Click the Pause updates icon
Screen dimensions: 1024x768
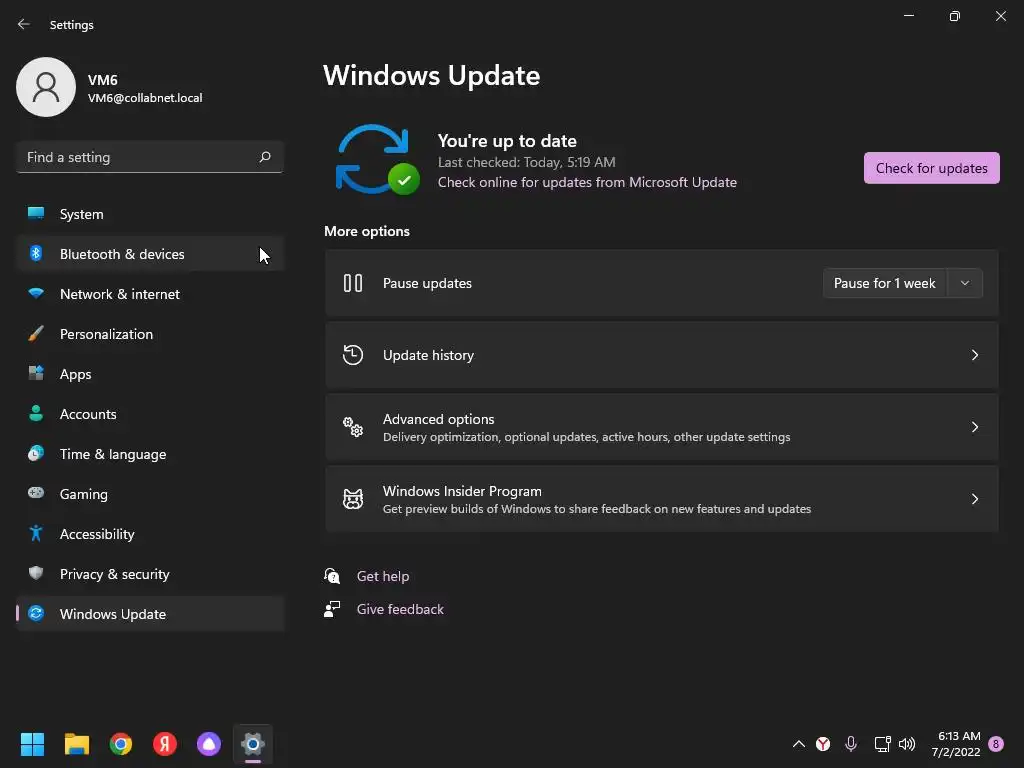[x=353, y=283]
